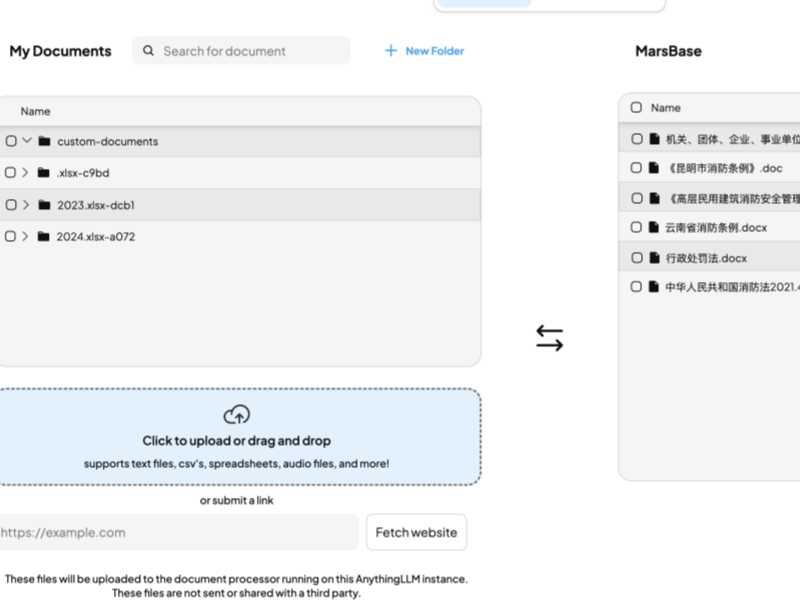Screen dimensions: 800x600
Task: Click the file icon of 云南省消防条例.docx
Action: 654,228
